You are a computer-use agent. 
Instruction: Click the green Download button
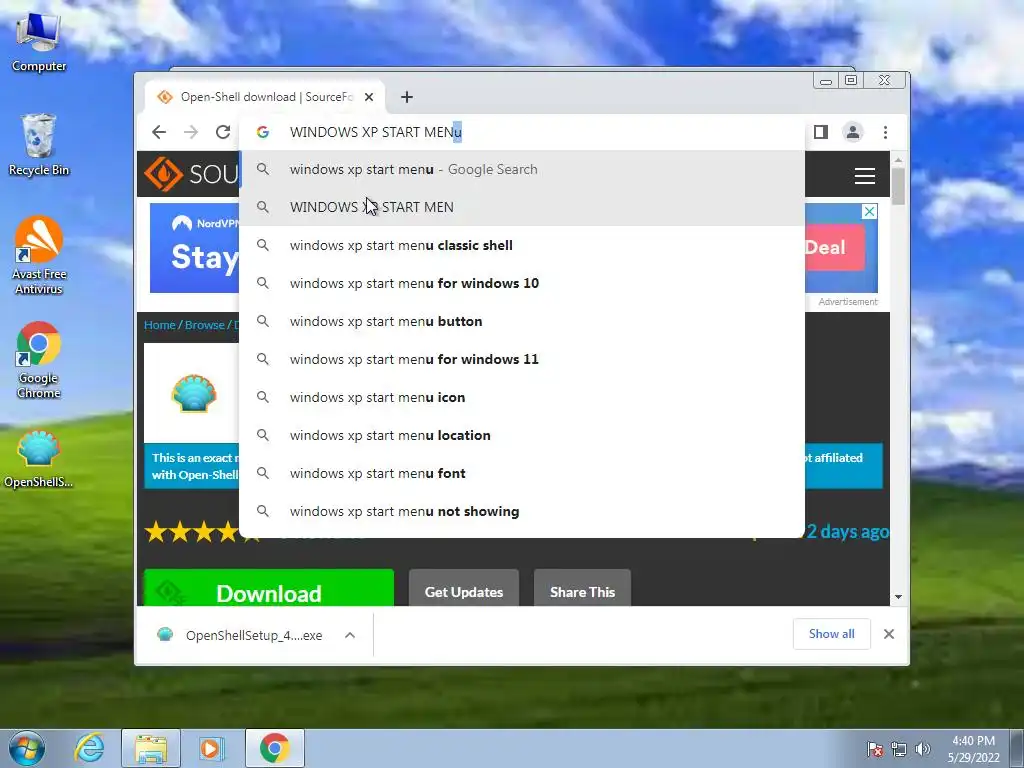(x=268, y=588)
